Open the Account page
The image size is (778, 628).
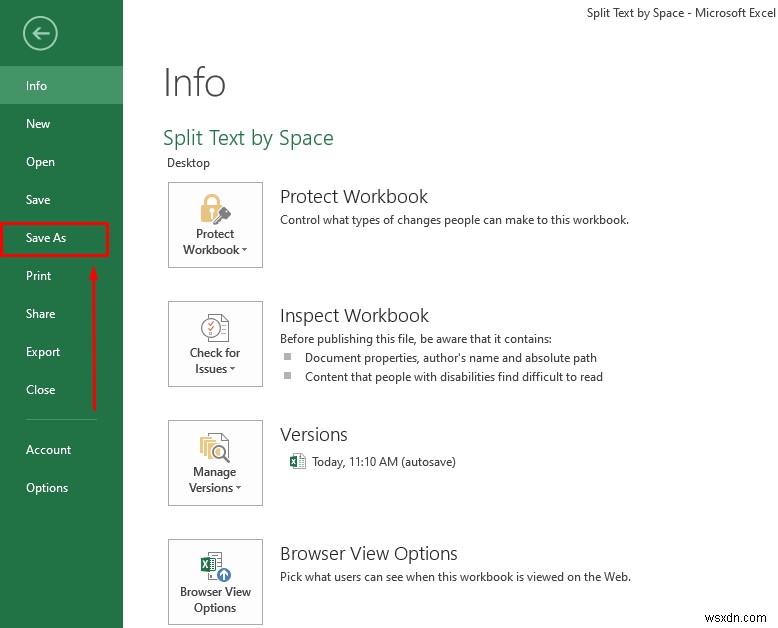(x=61, y=450)
